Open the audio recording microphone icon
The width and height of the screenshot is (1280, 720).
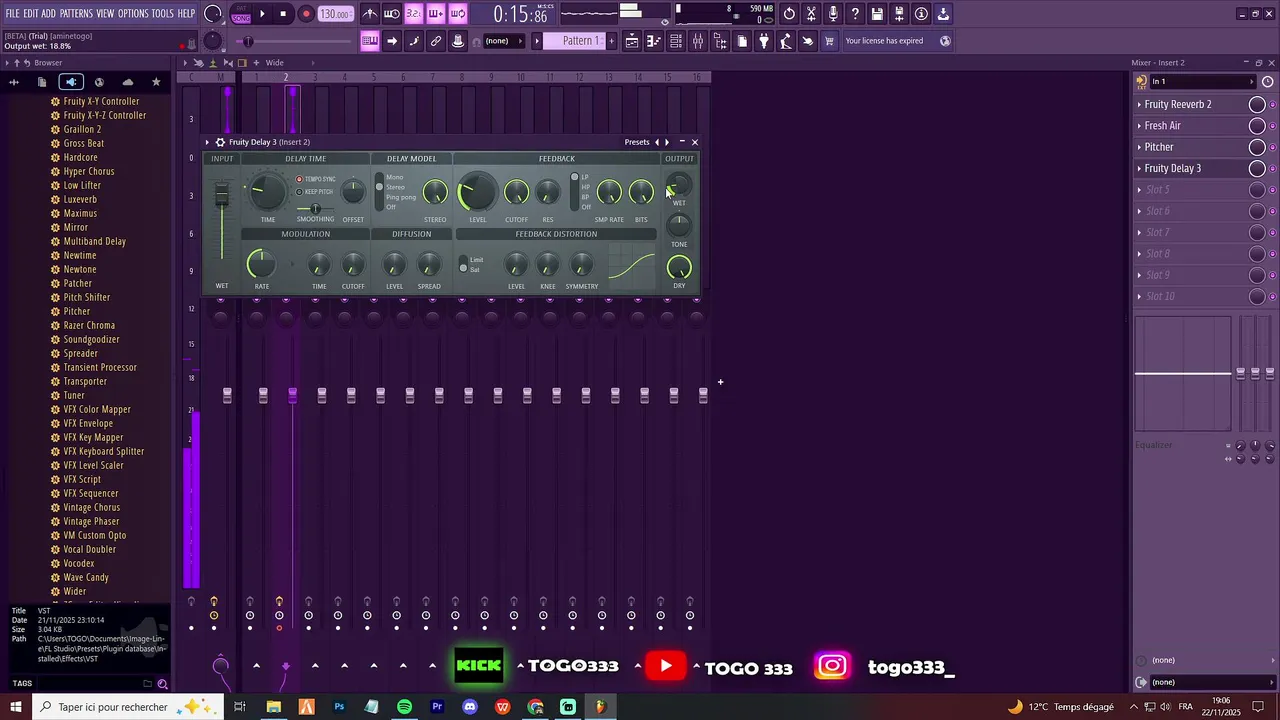pos(833,14)
